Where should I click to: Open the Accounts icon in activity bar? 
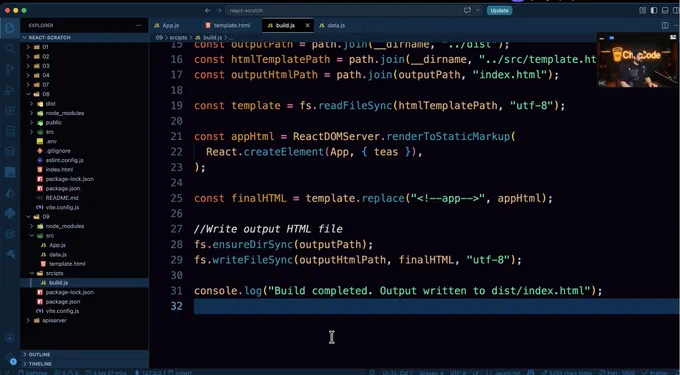pos(10,337)
